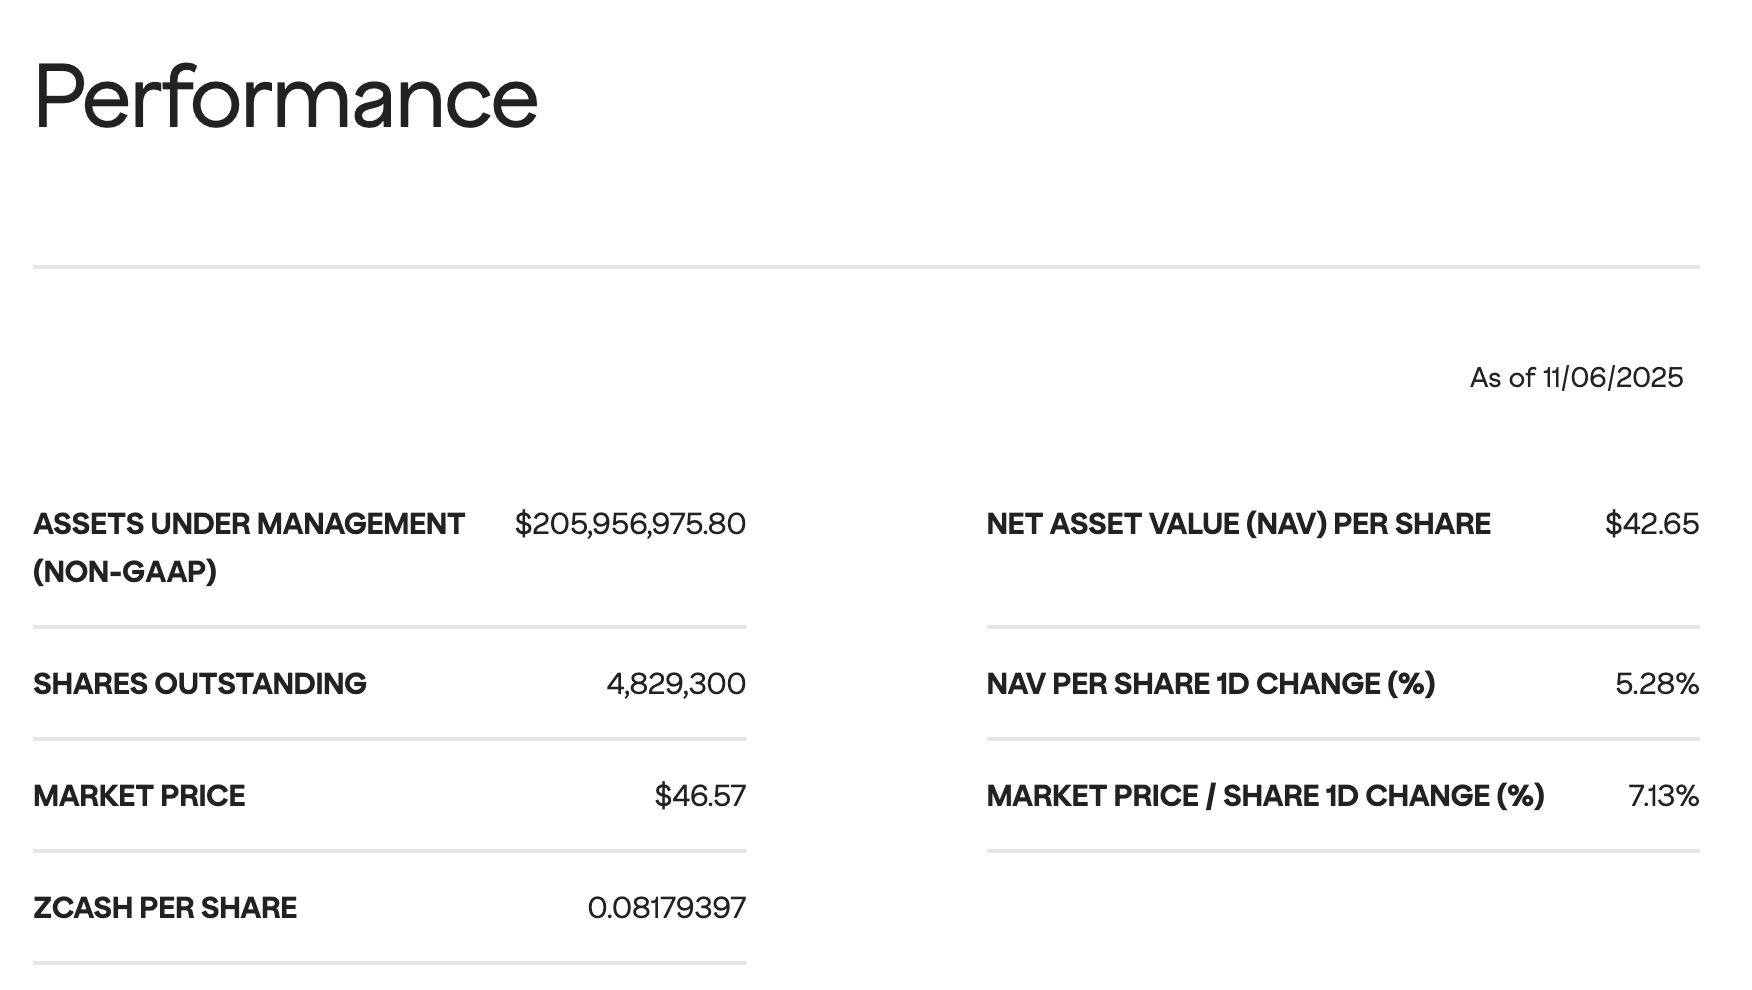Click Market Price / Share 1D Change label
Screen dimensions: 1752x990
[x=1265, y=796]
